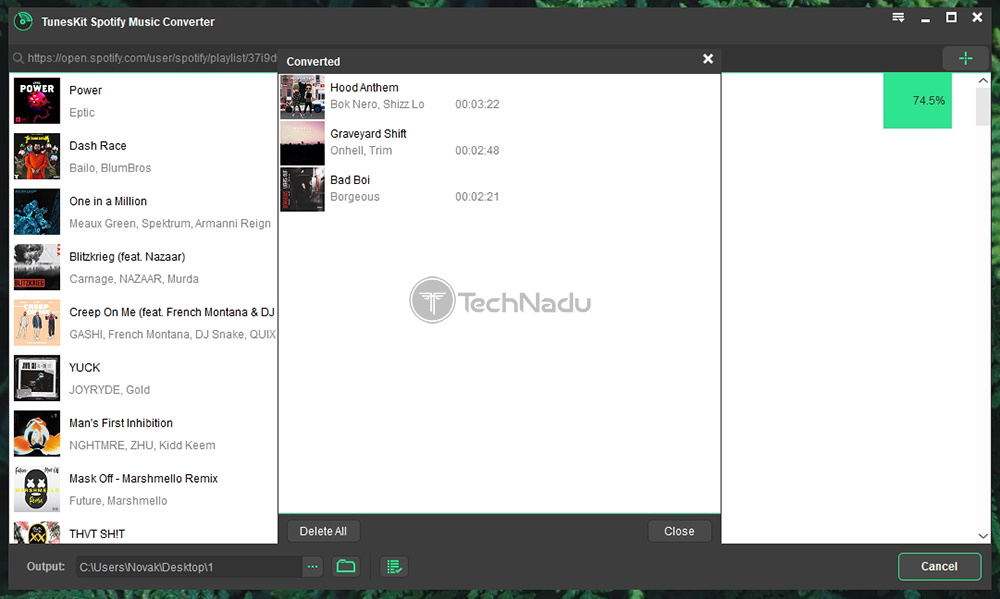Click the Graveyard Shift album cover
This screenshot has width=1000, height=599.
pyautogui.click(x=302, y=144)
